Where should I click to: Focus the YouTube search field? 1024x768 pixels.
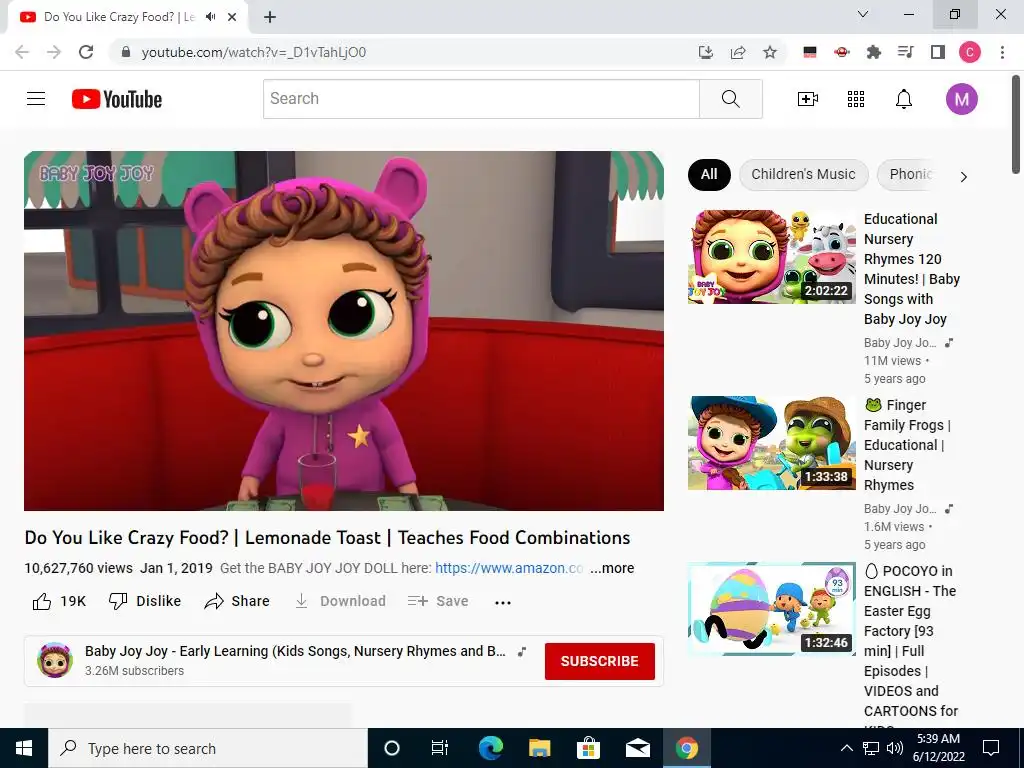[x=481, y=99]
